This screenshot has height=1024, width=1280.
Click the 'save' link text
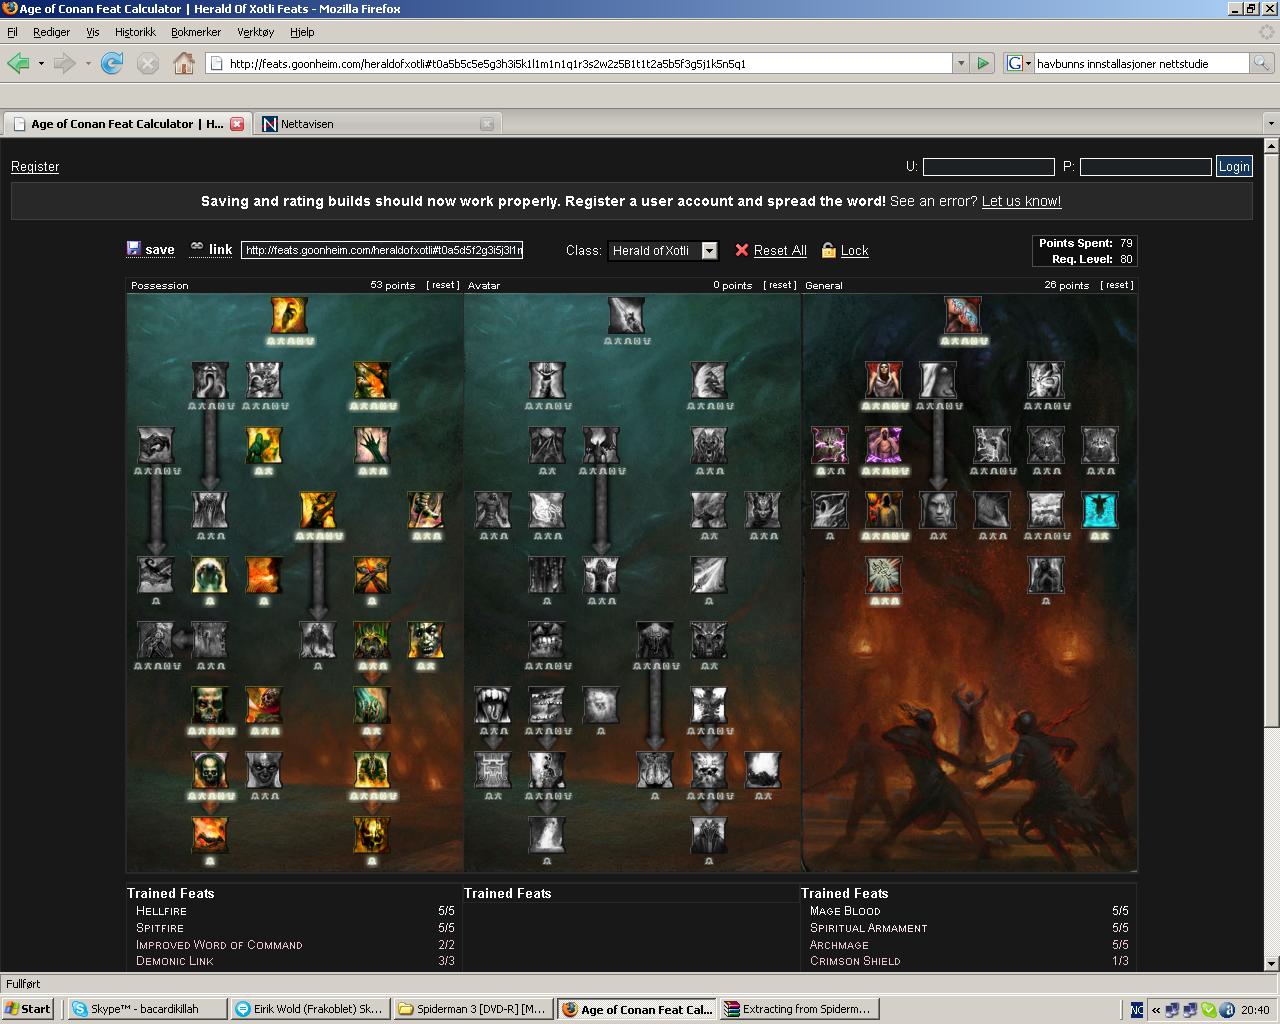pos(160,249)
